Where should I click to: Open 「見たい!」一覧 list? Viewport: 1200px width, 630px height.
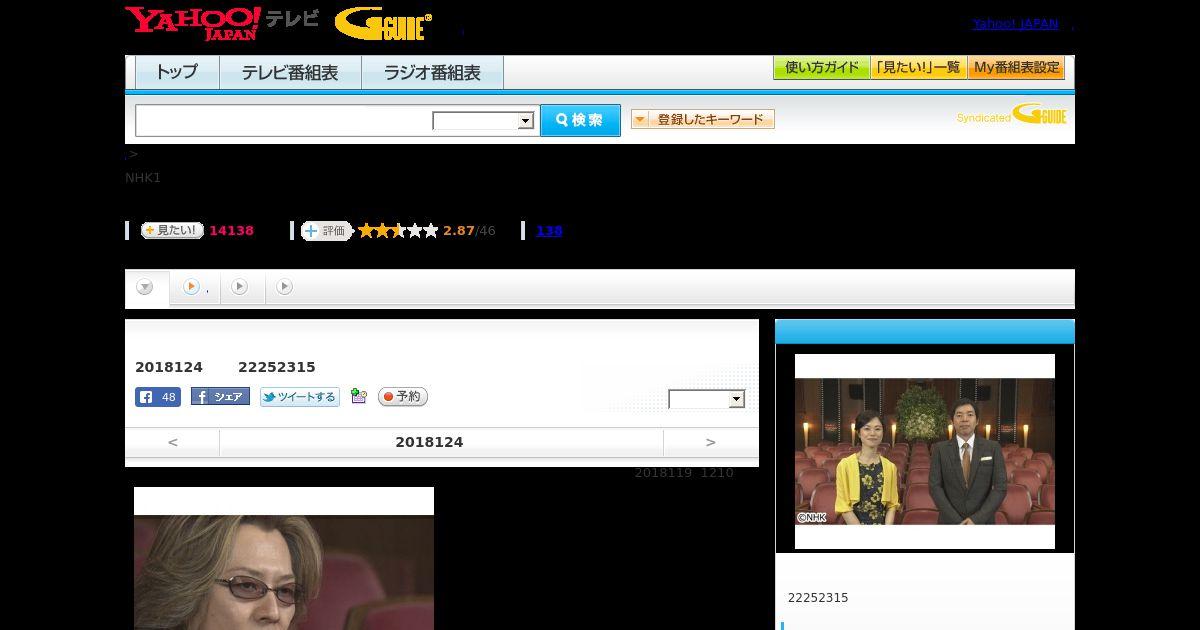tap(918, 68)
